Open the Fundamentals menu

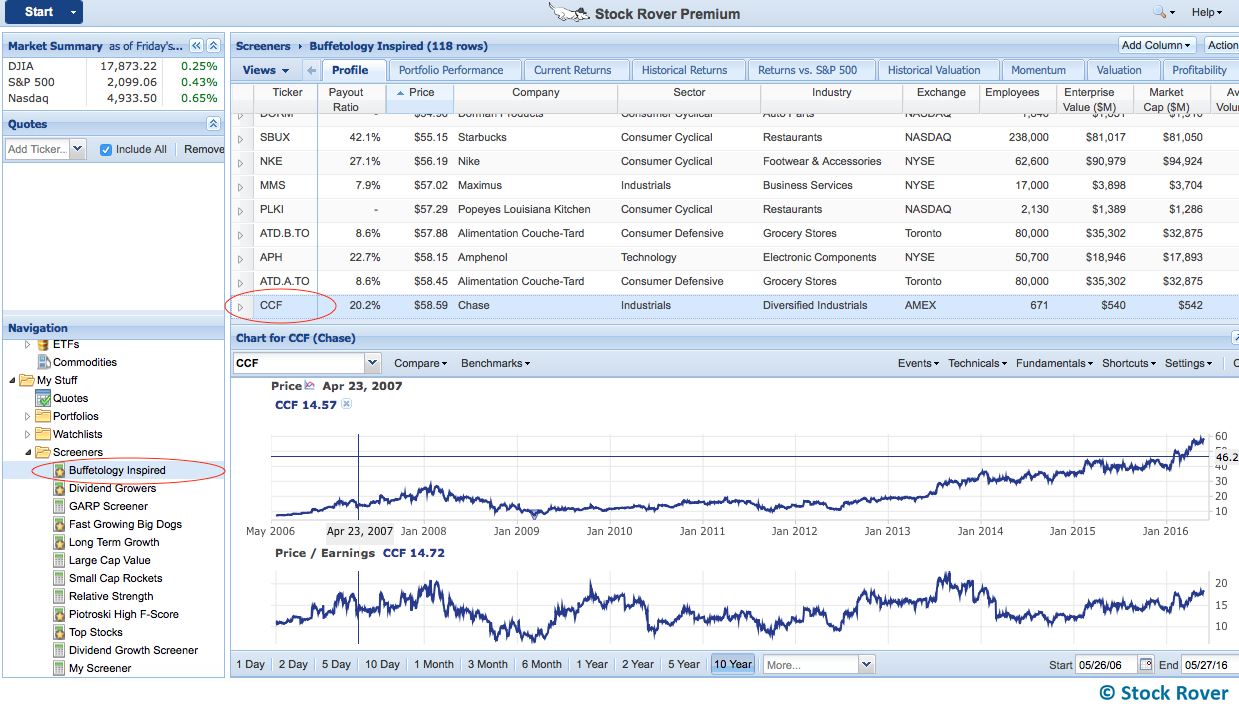click(1054, 363)
